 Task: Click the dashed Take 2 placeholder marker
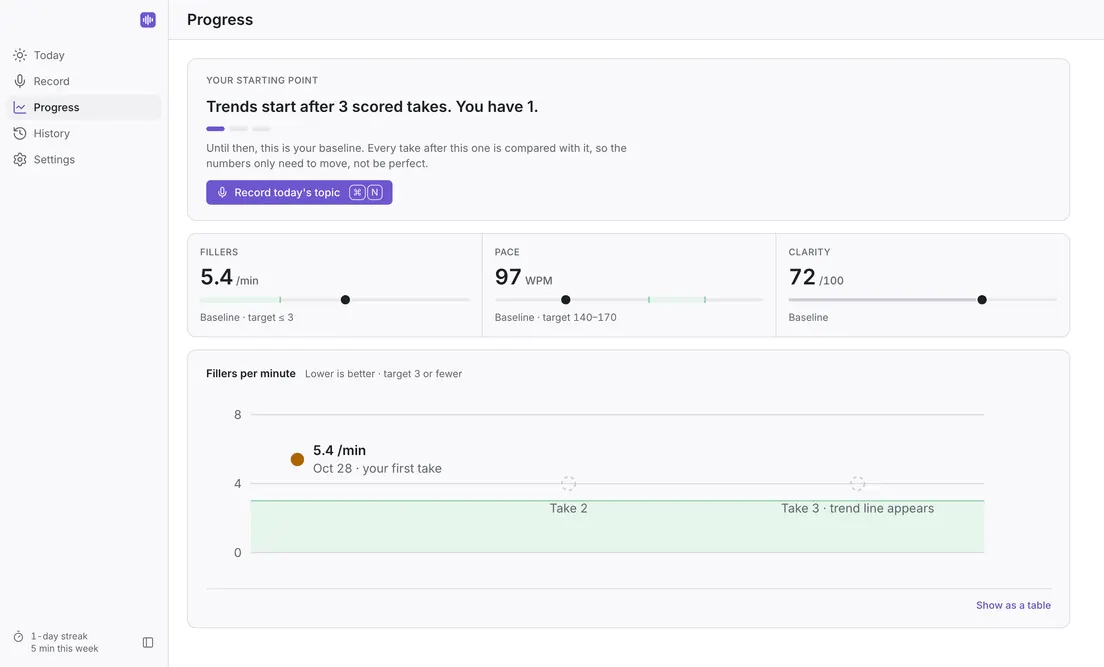click(568, 483)
